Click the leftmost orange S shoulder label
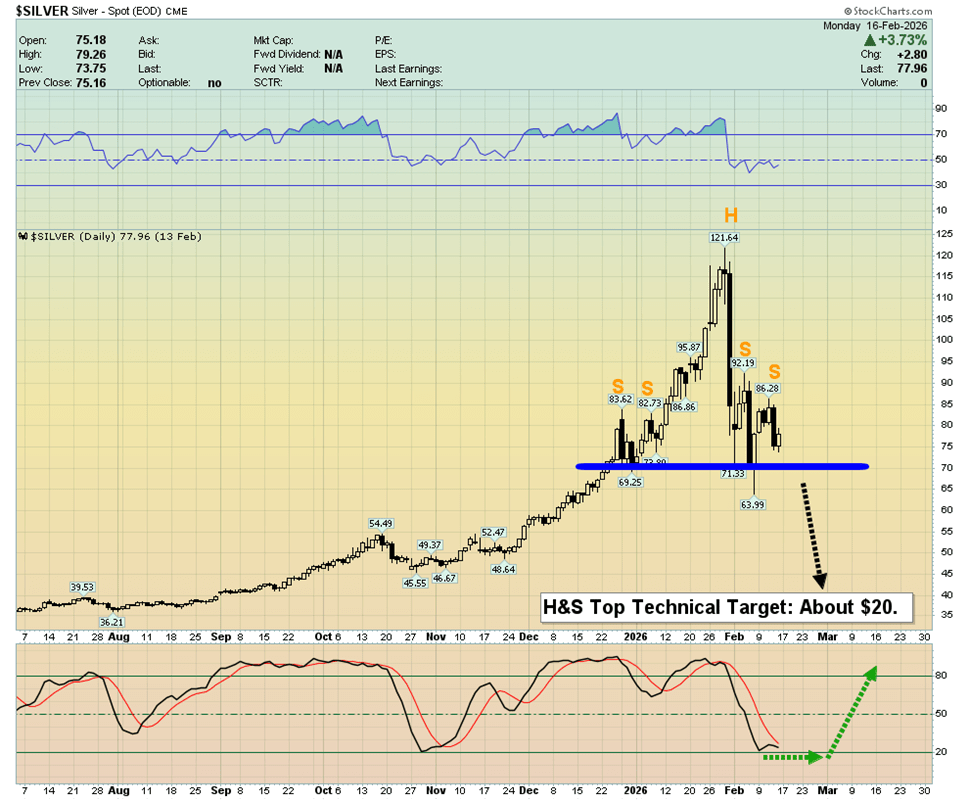This screenshot has width=969, height=800. 618,385
